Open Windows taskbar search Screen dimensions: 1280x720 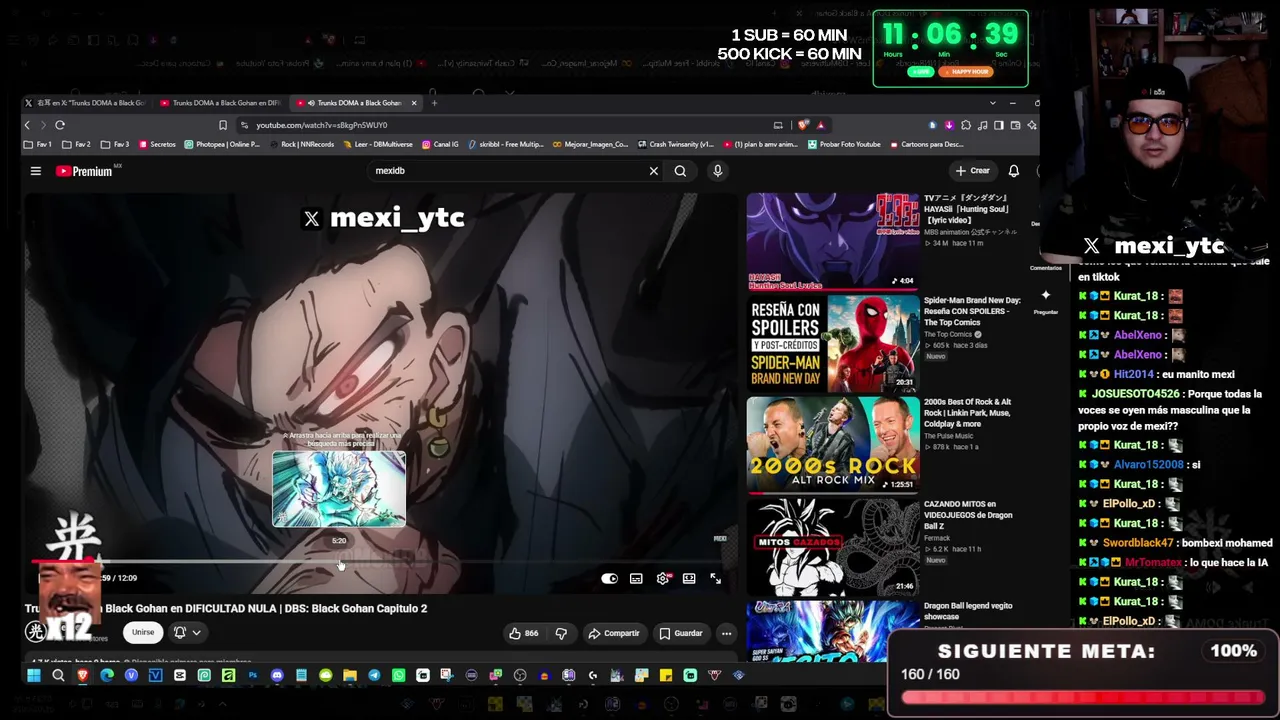tap(58, 676)
